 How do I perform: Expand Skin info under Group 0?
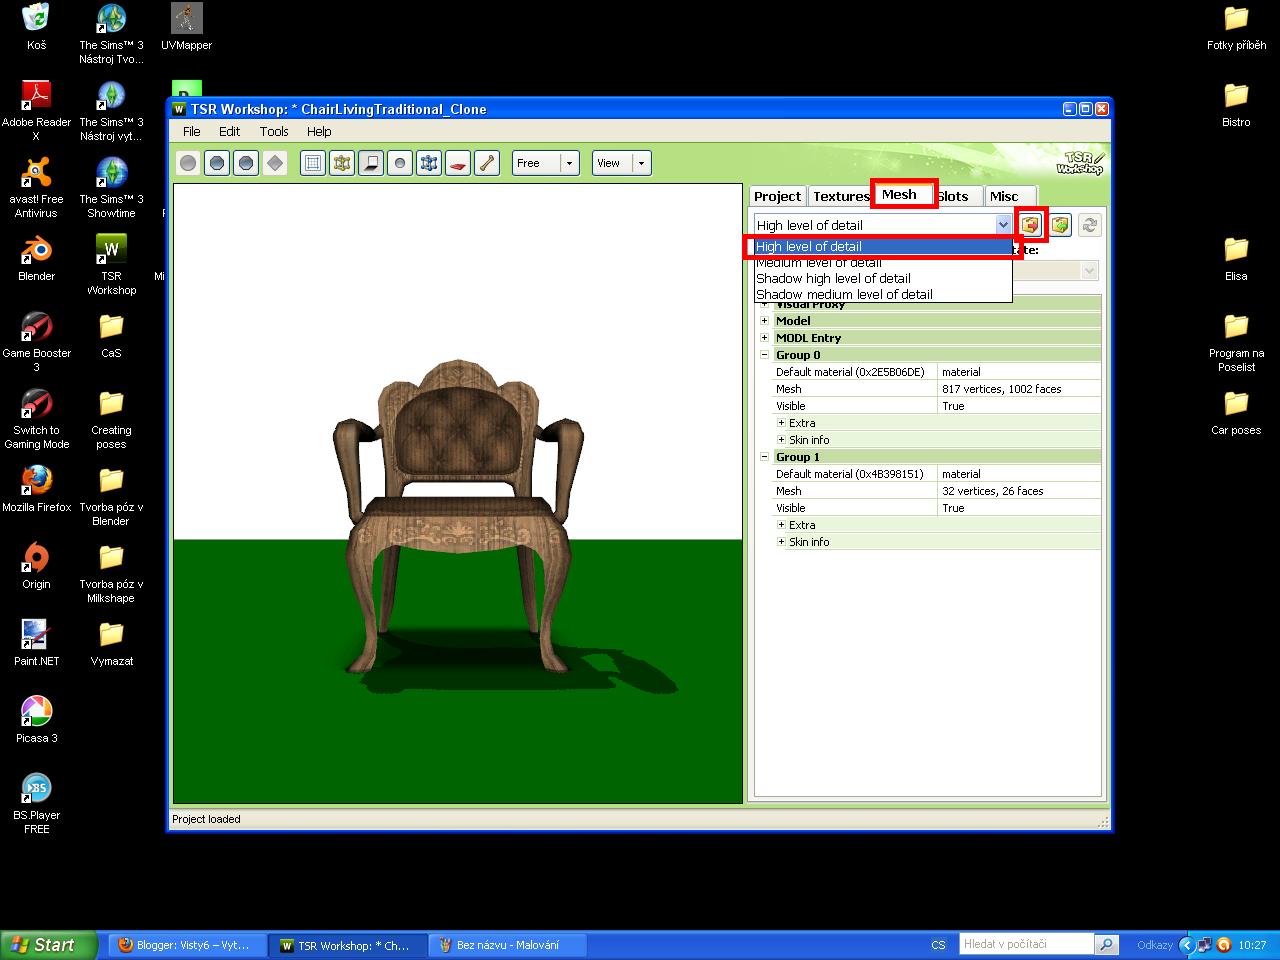point(781,440)
